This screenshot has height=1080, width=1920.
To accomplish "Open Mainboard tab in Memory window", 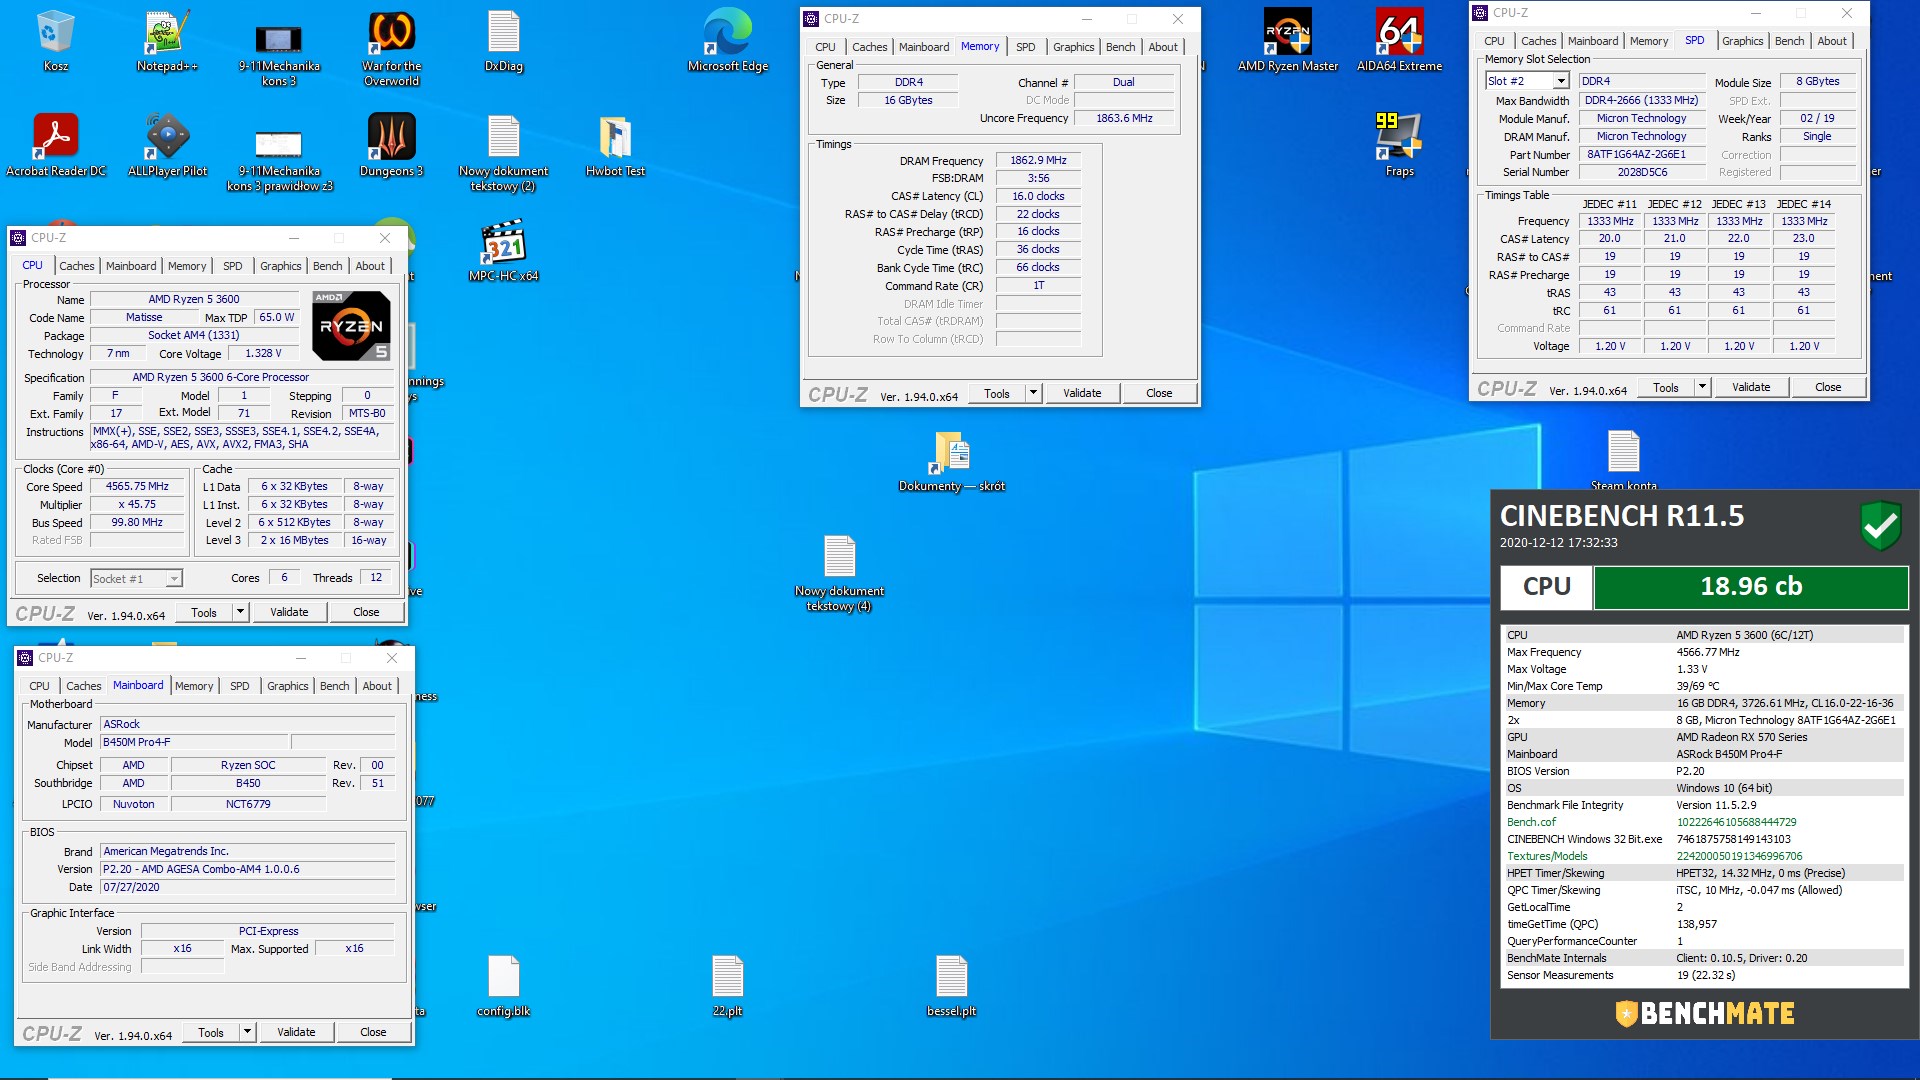I will click(x=924, y=47).
